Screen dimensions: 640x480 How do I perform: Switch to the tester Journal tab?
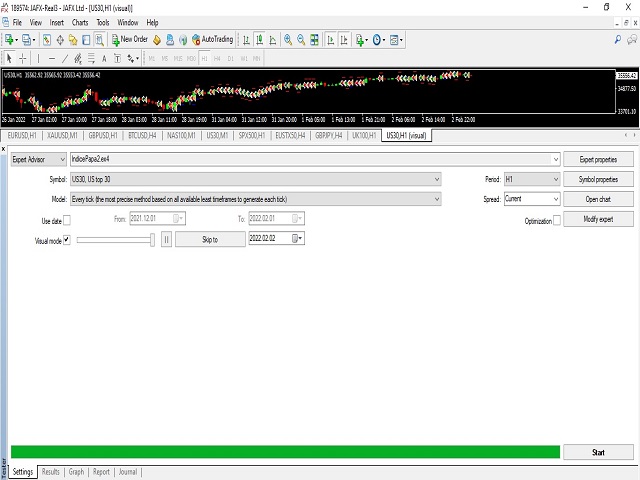(128, 472)
